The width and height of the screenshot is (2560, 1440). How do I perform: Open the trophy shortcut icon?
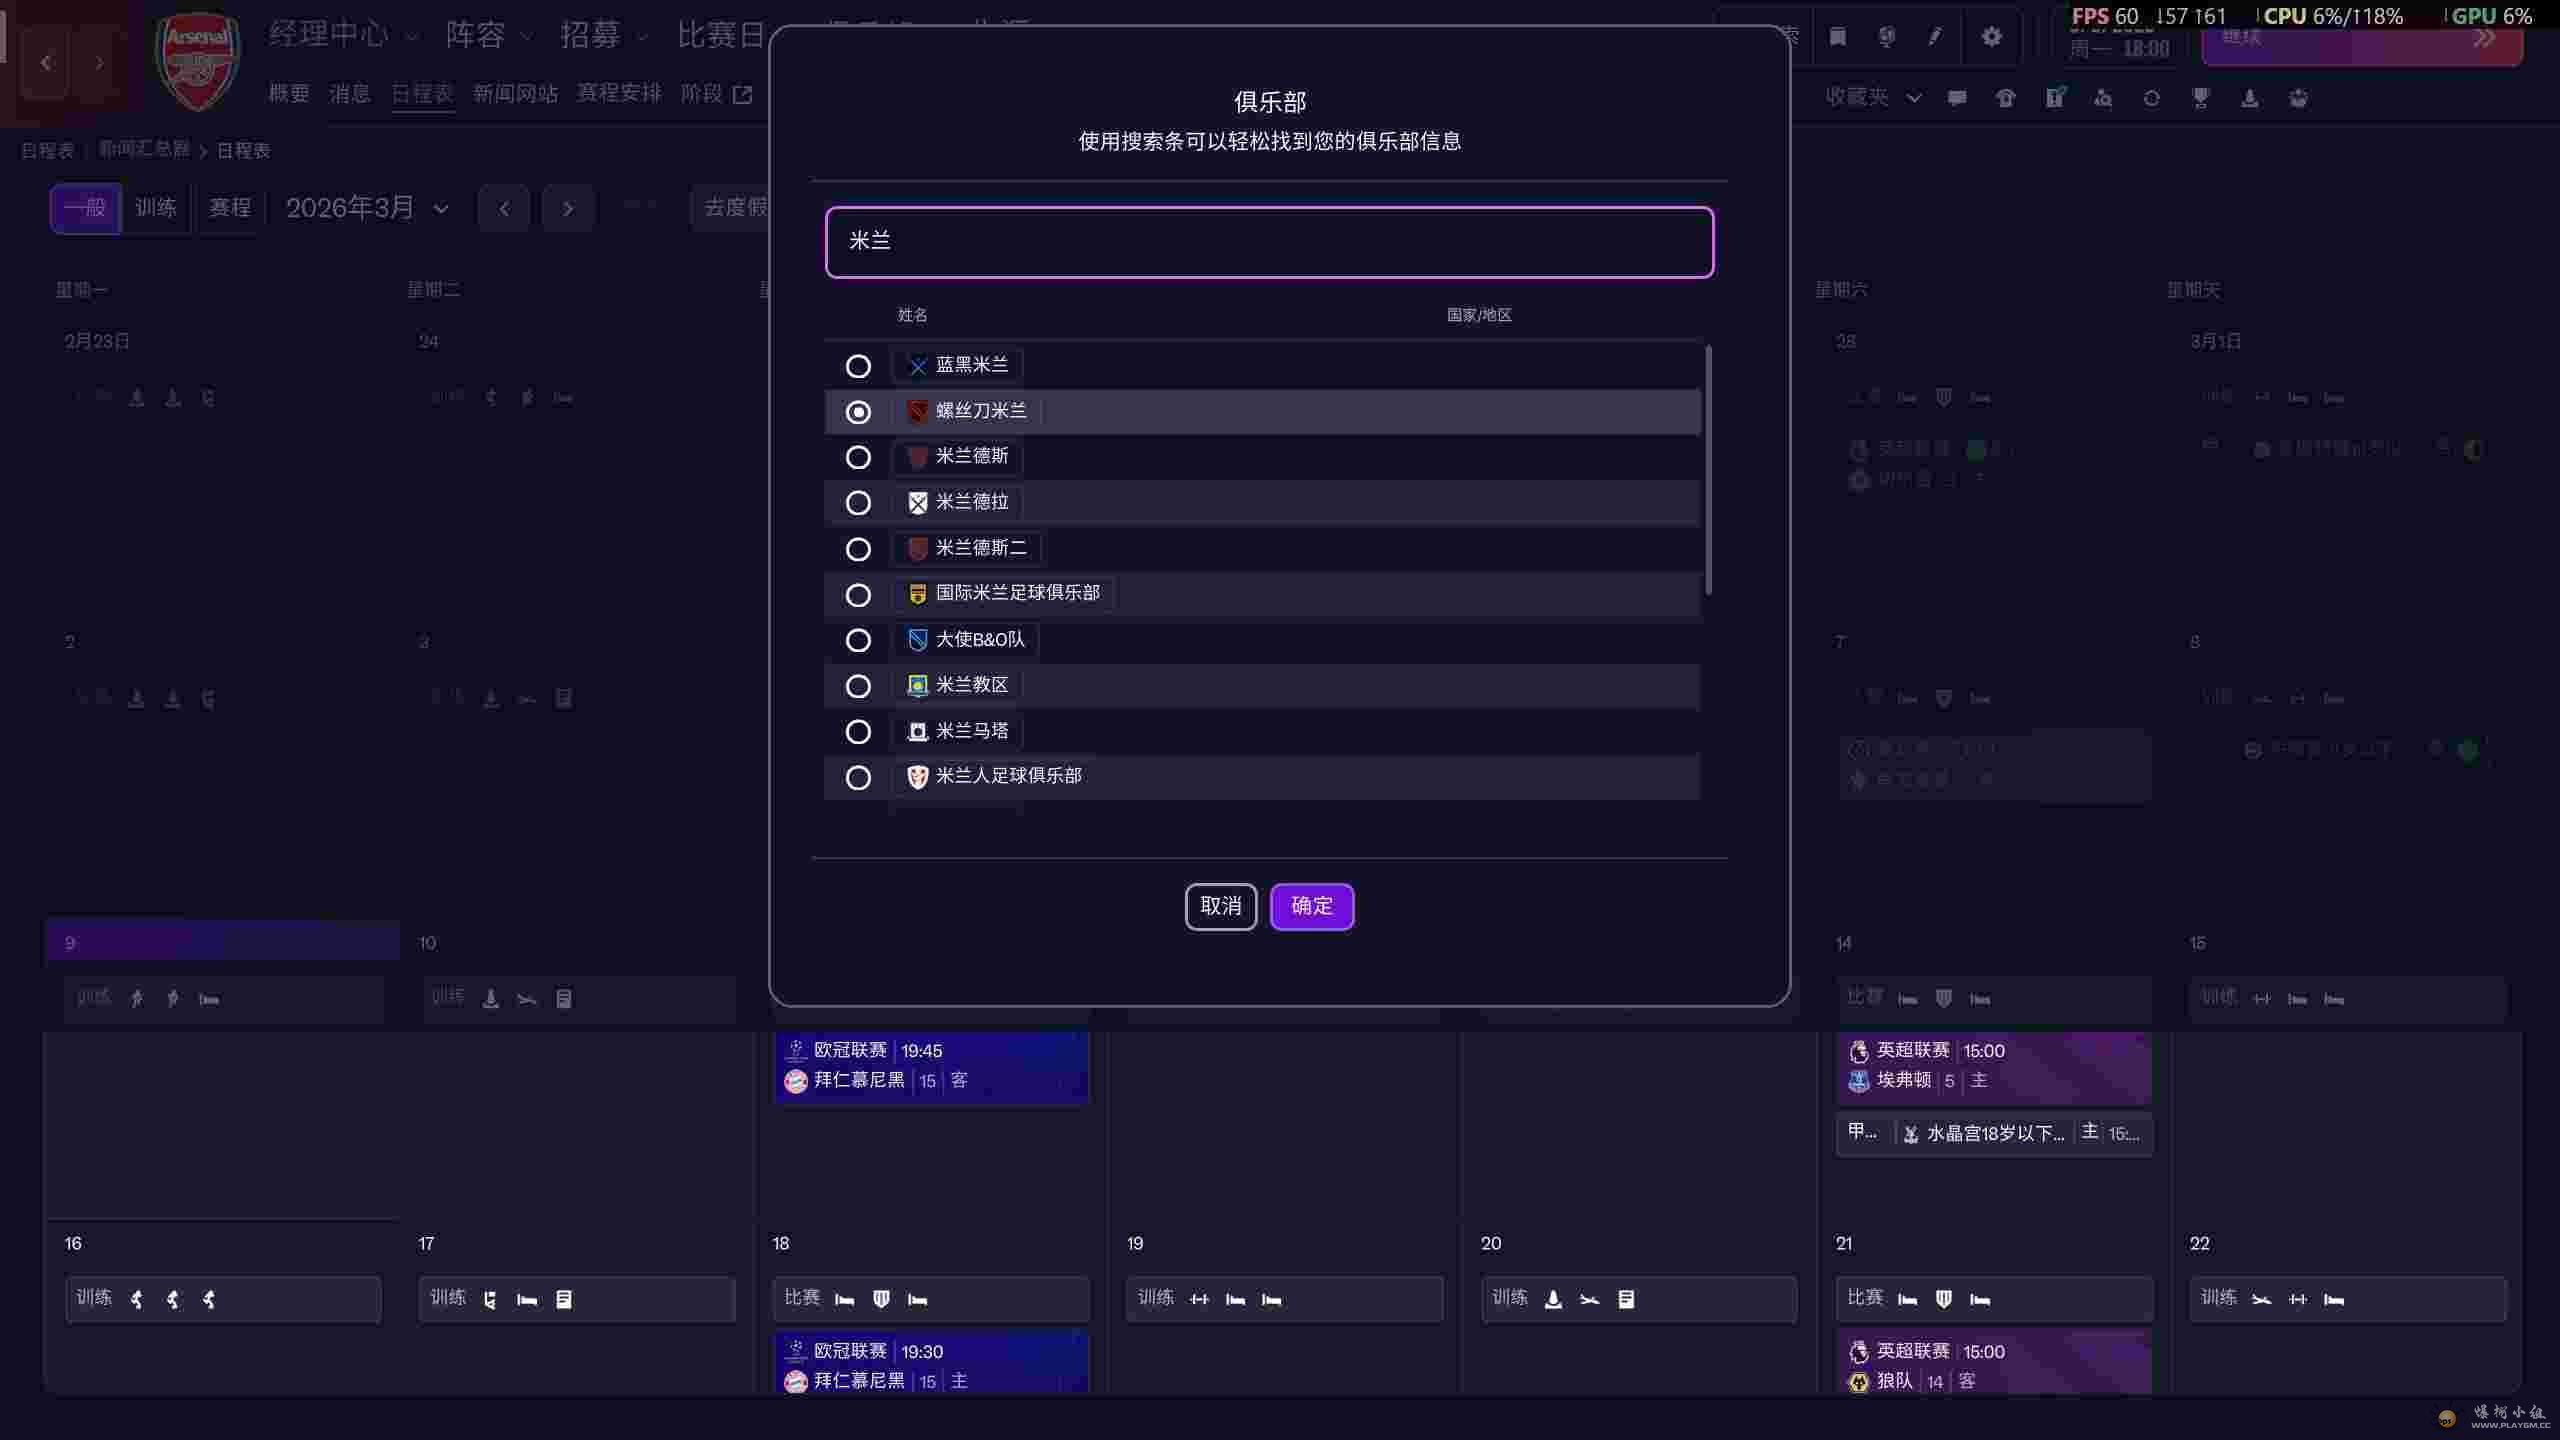point(2200,98)
